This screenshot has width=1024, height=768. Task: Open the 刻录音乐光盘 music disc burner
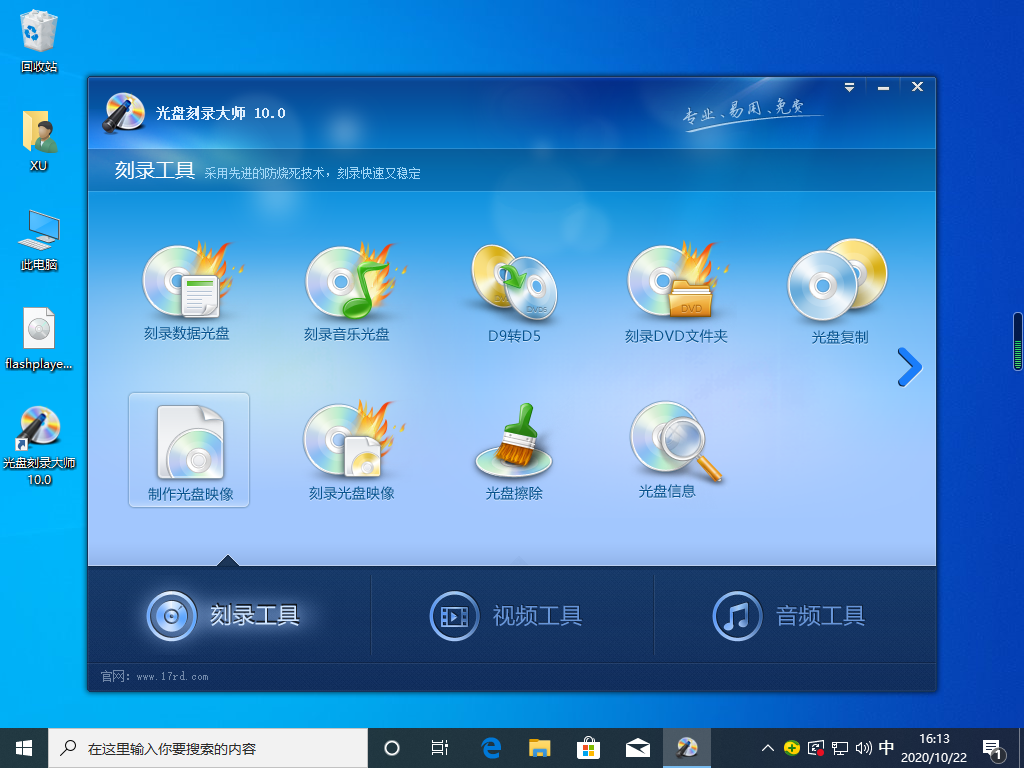[x=352, y=290]
